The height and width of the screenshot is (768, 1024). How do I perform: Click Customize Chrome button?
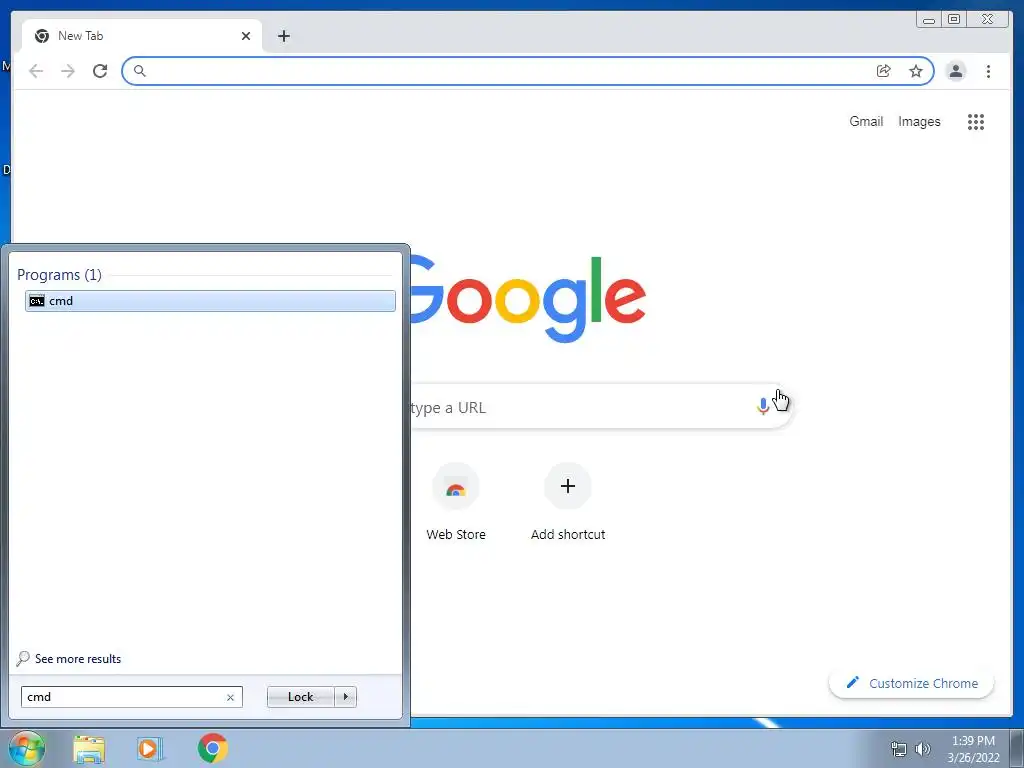pos(911,683)
